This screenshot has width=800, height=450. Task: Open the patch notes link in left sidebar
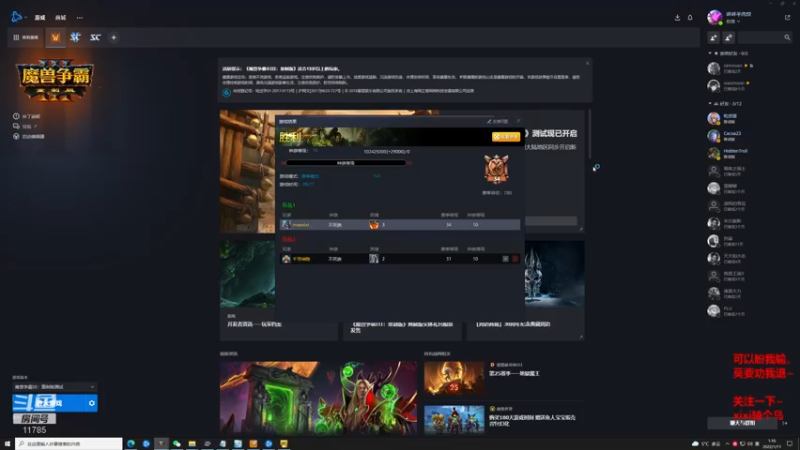pos(27,116)
